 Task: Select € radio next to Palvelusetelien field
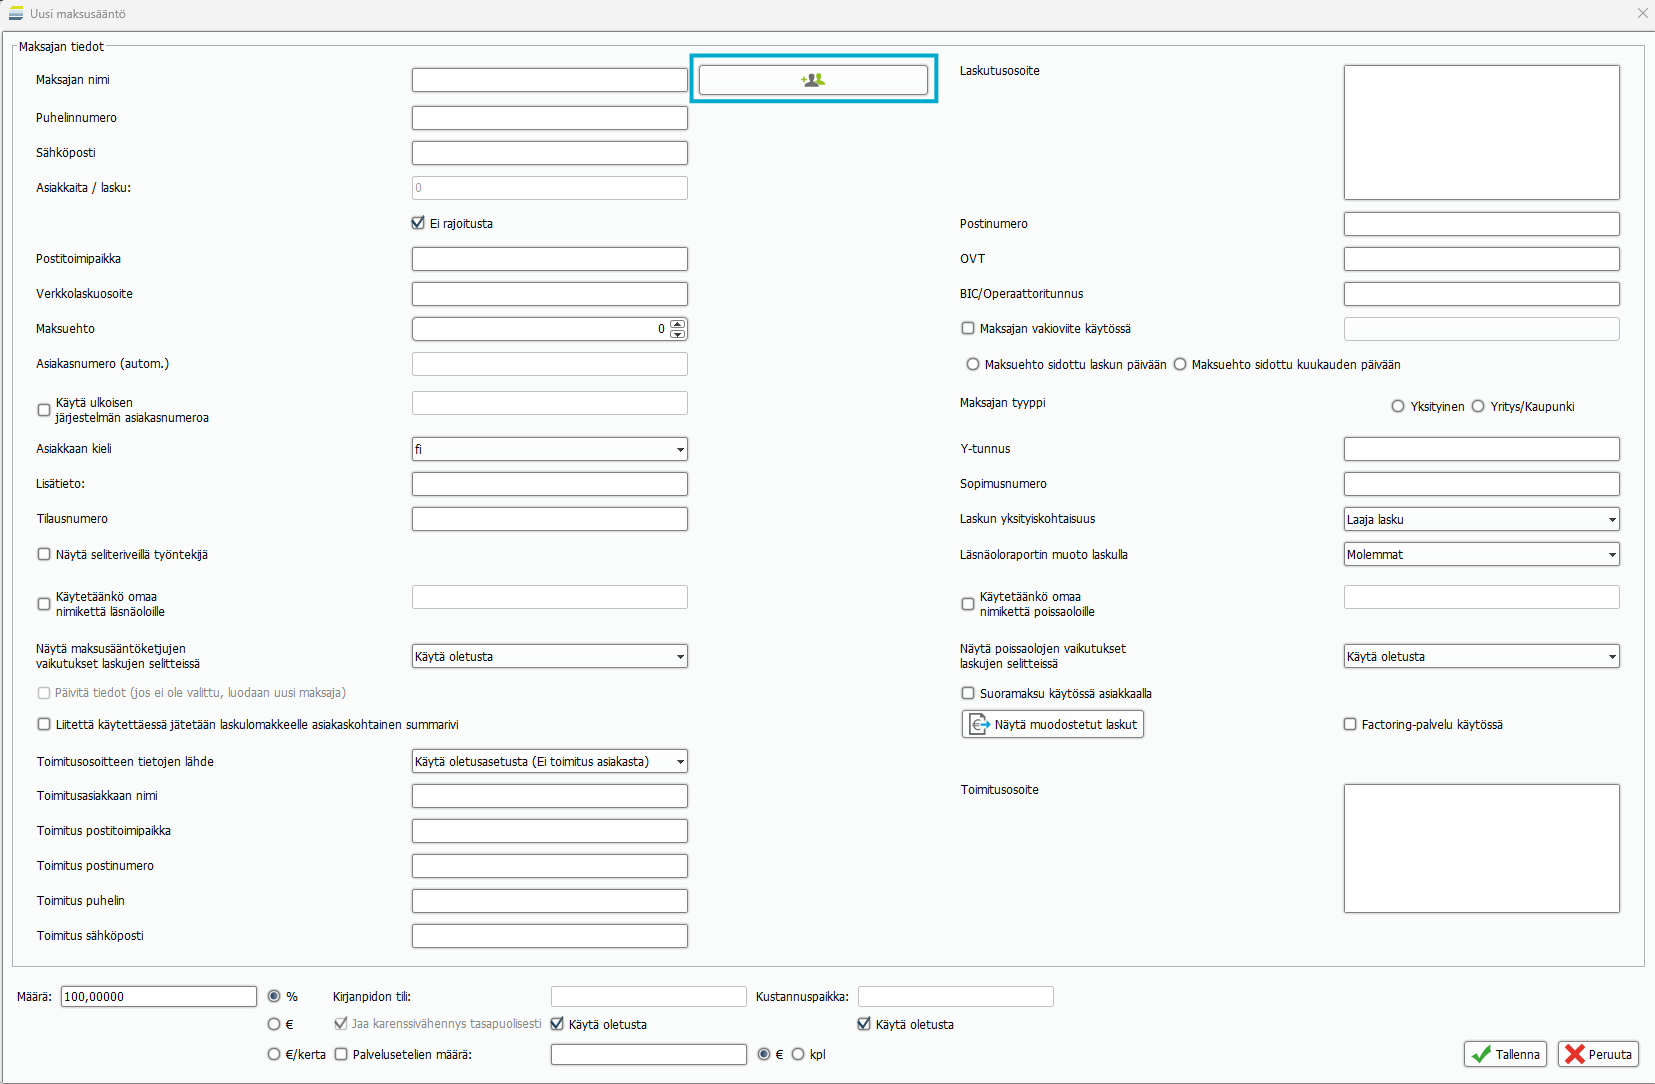tap(765, 1054)
